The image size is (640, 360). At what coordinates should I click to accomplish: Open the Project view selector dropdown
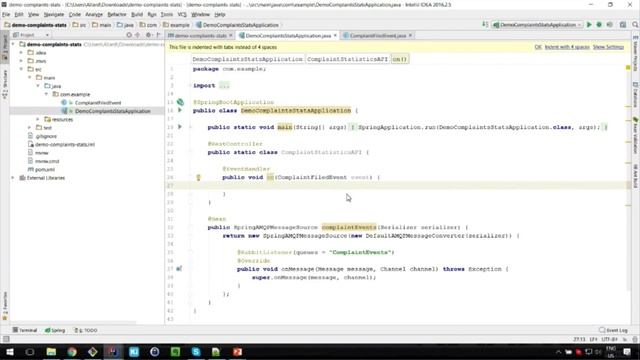31,35
